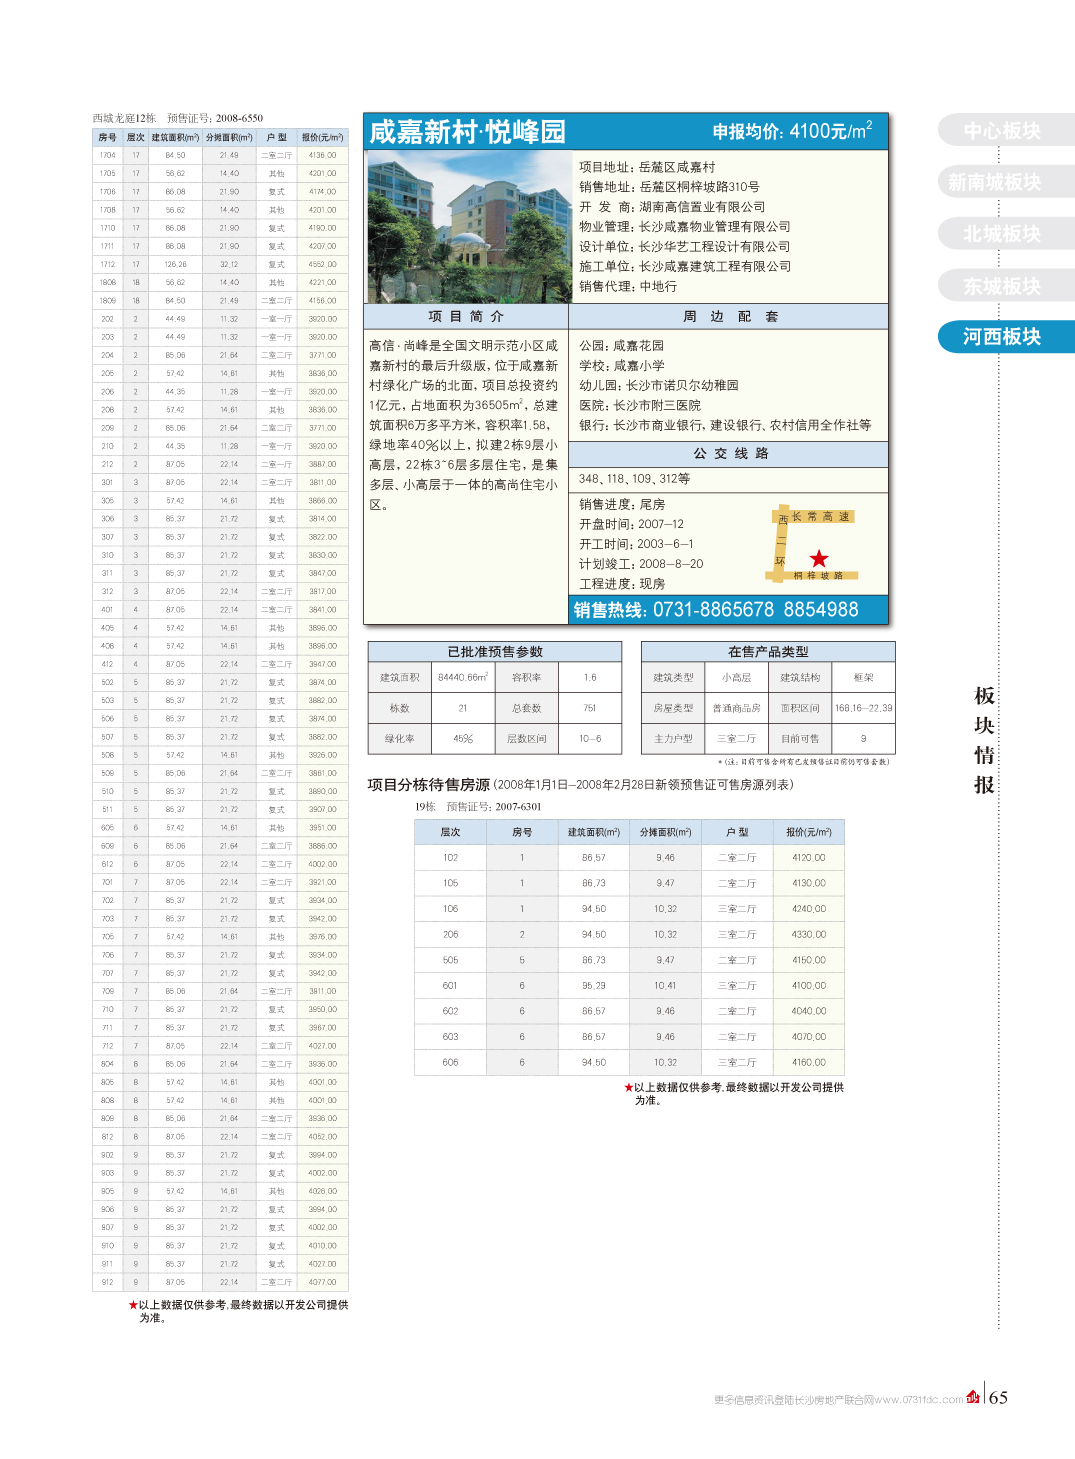Click the 公交线路 header bar
Screen dimensions: 1075x1459
pyautogui.click(x=729, y=453)
